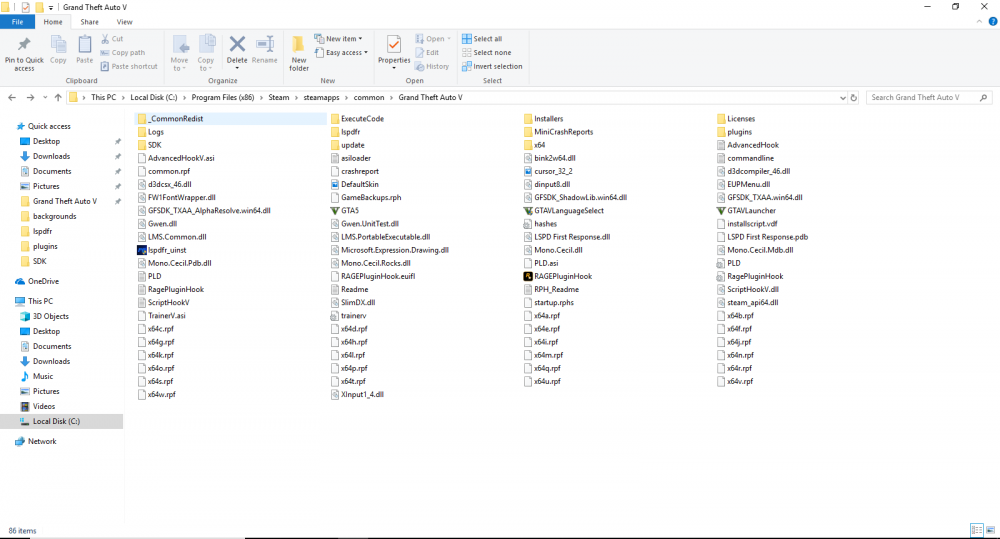The width and height of the screenshot is (1000, 539).
Task: Click the Open ribbon command
Action: 432,39
